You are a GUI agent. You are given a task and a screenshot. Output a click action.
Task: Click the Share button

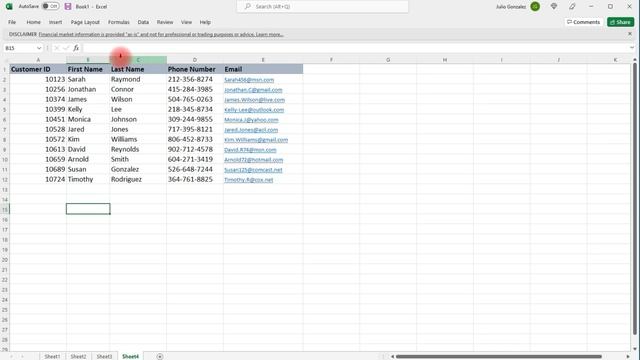point(620,22)
